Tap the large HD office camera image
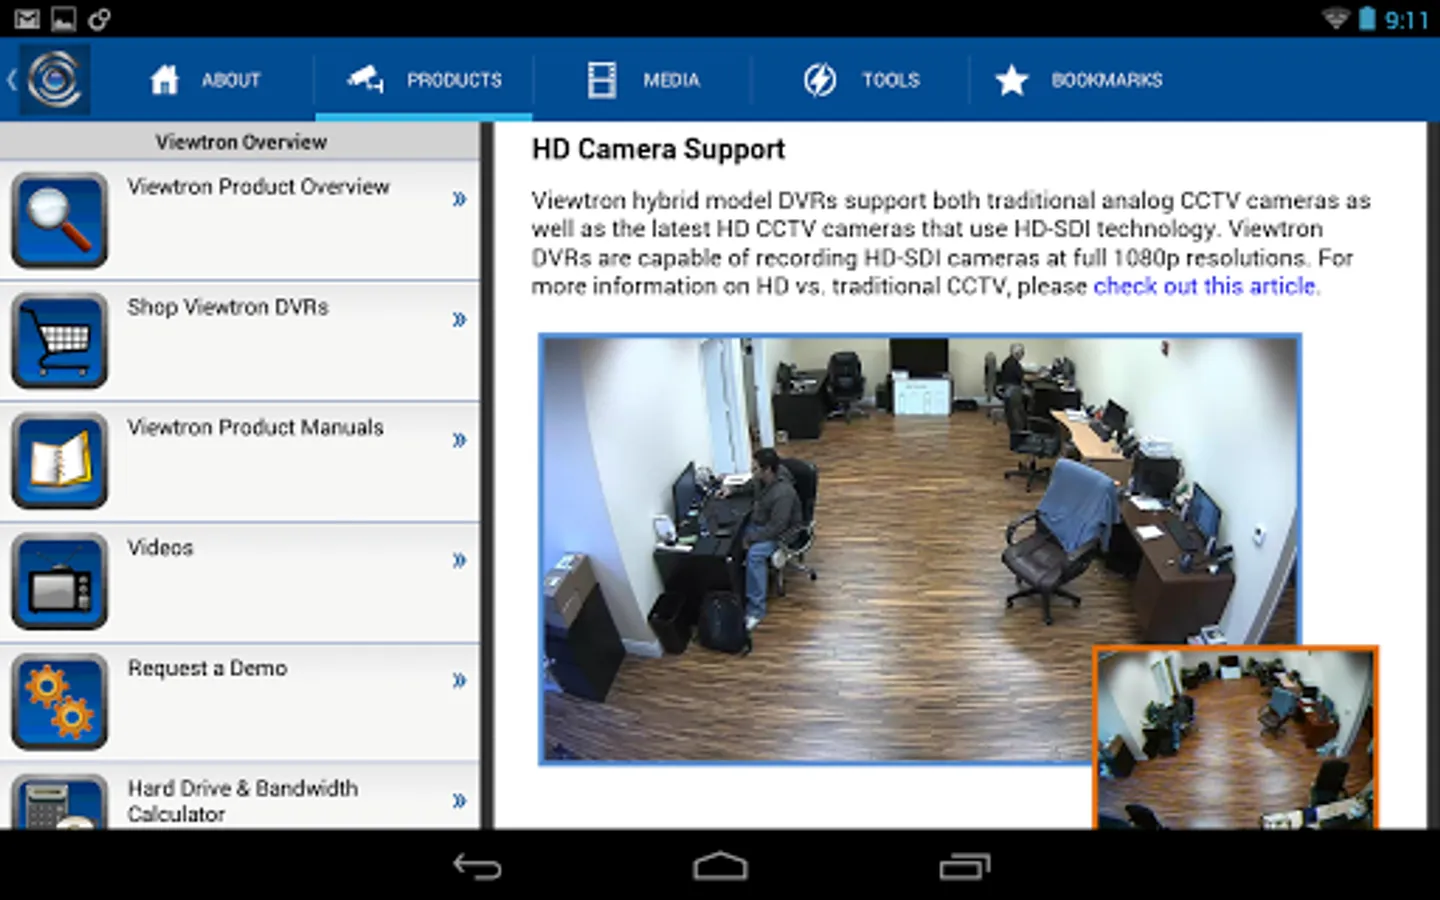 [x=919, y=549]
